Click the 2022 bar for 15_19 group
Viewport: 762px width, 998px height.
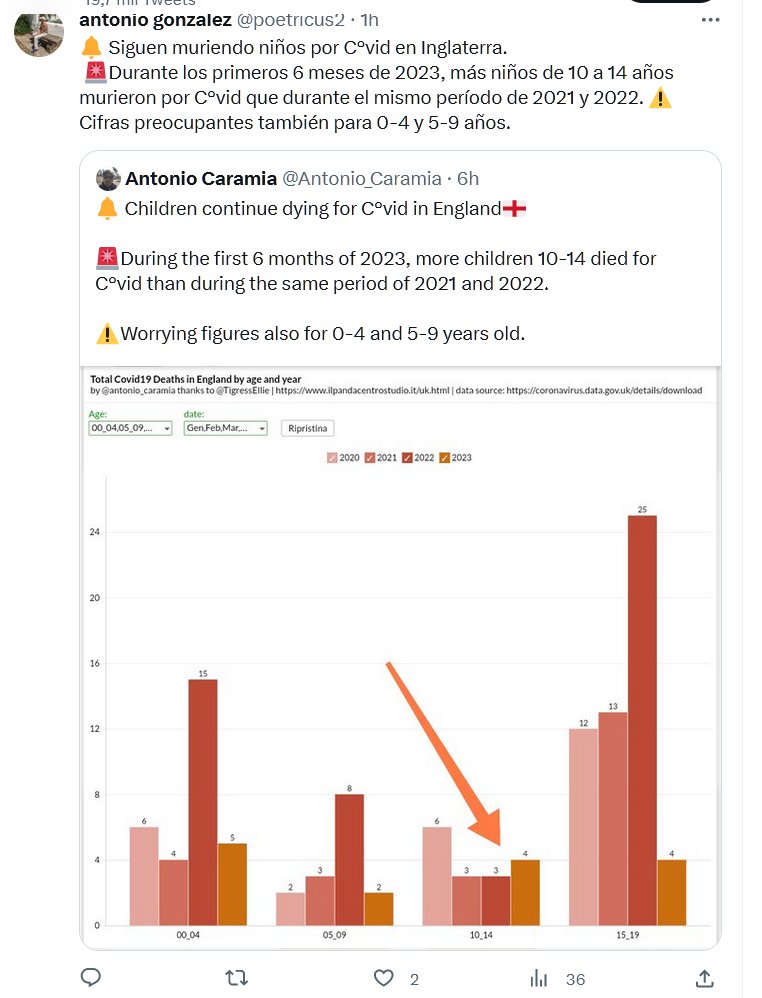click(x=643, y=720)
